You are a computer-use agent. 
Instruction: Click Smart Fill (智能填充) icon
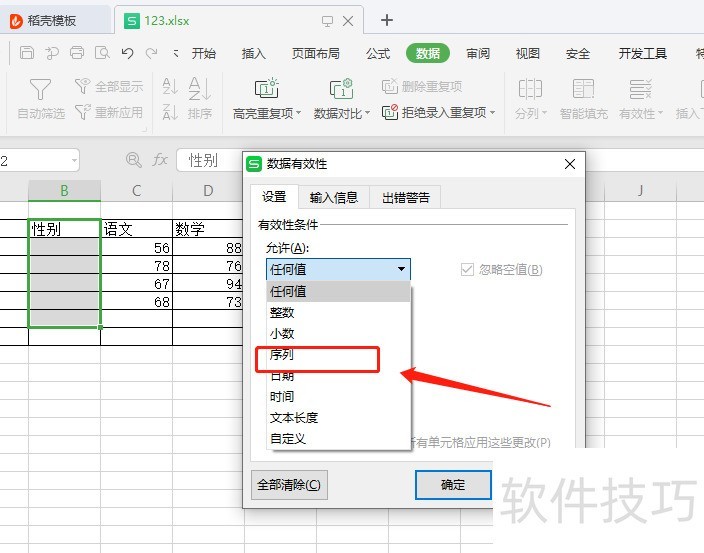click(x=584, y=89)
